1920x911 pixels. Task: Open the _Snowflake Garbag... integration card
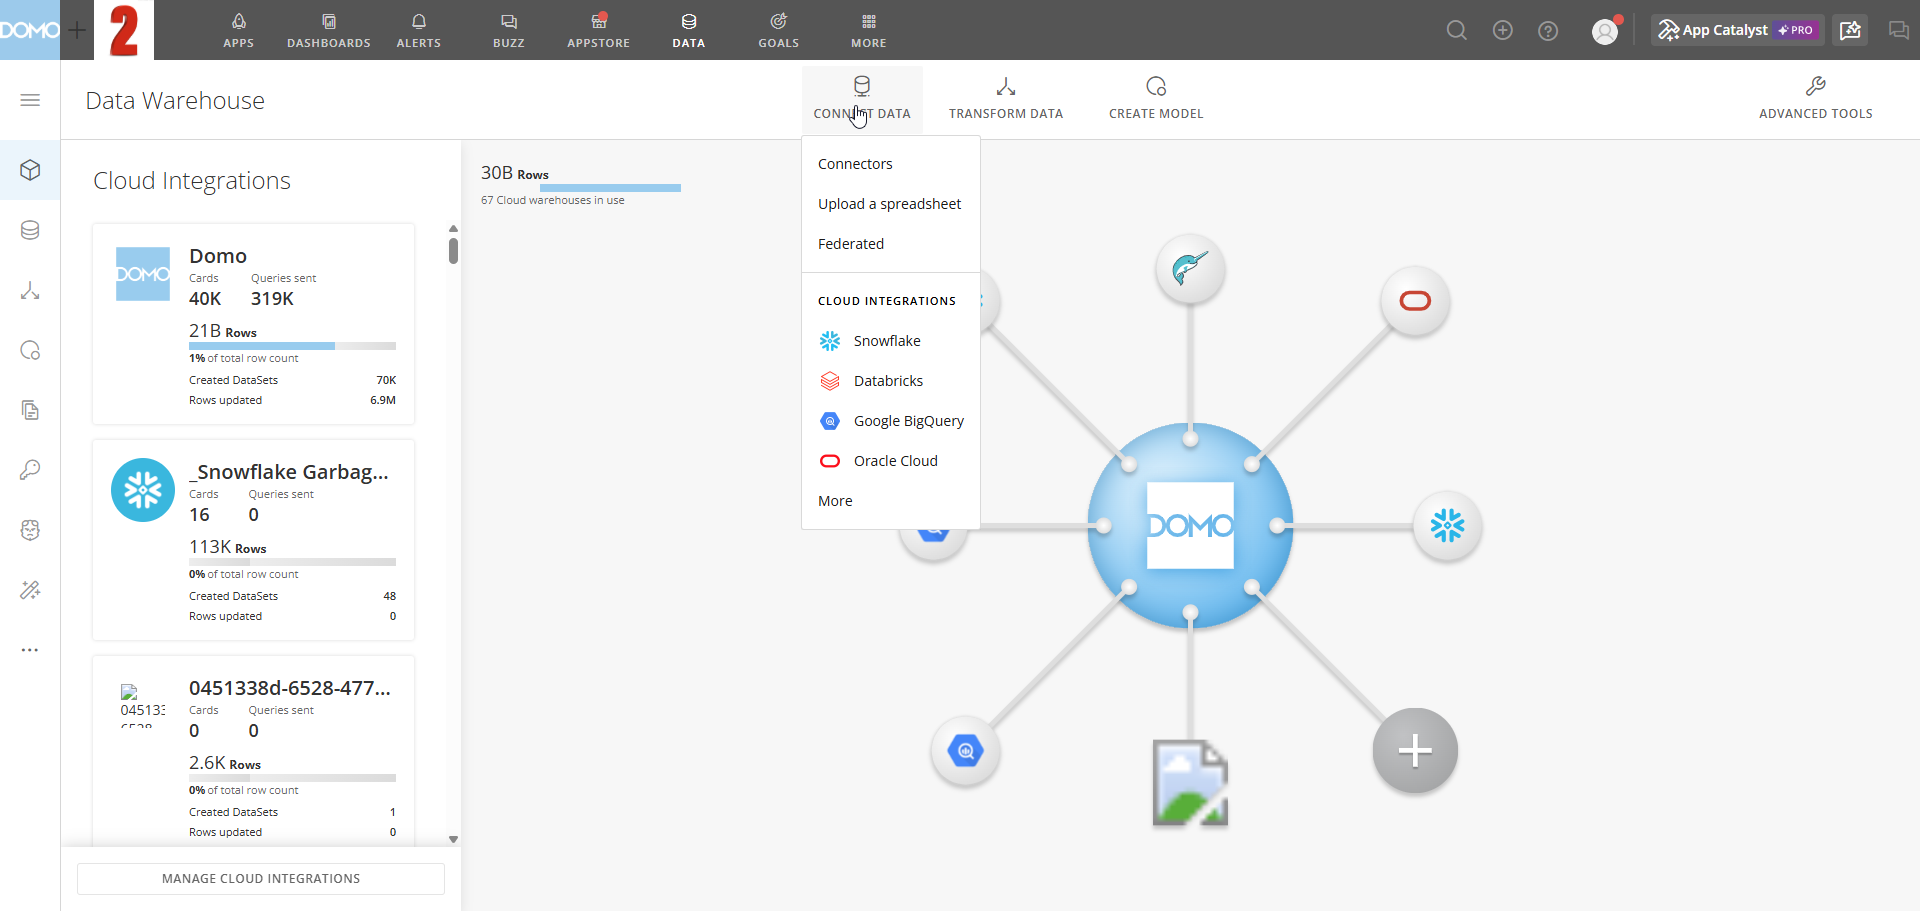(253, 540)
